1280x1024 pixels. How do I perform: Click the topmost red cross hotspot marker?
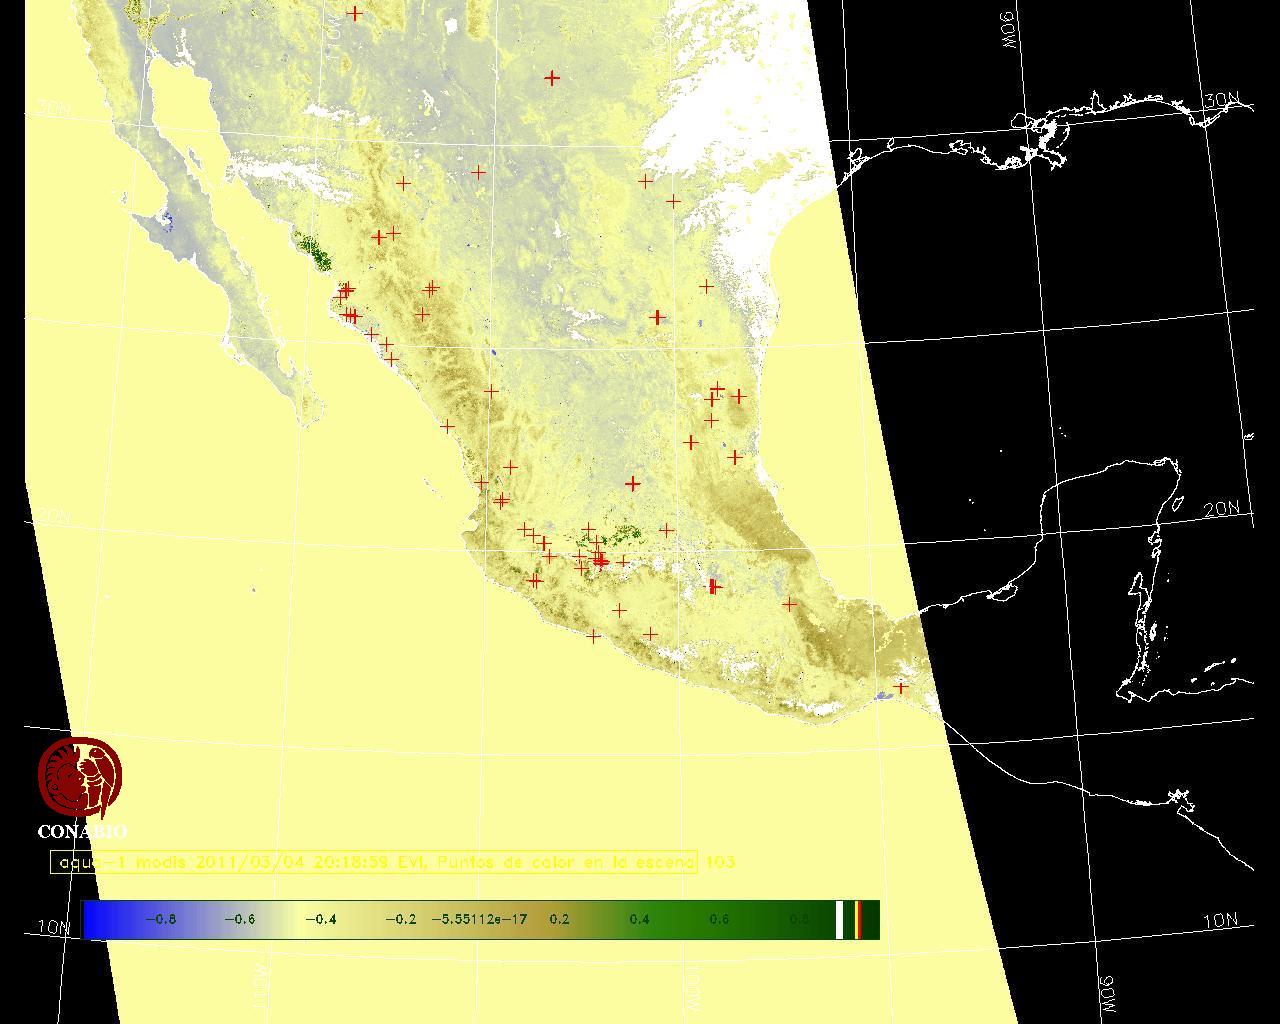pyautogui.click(x=355, y=13)
